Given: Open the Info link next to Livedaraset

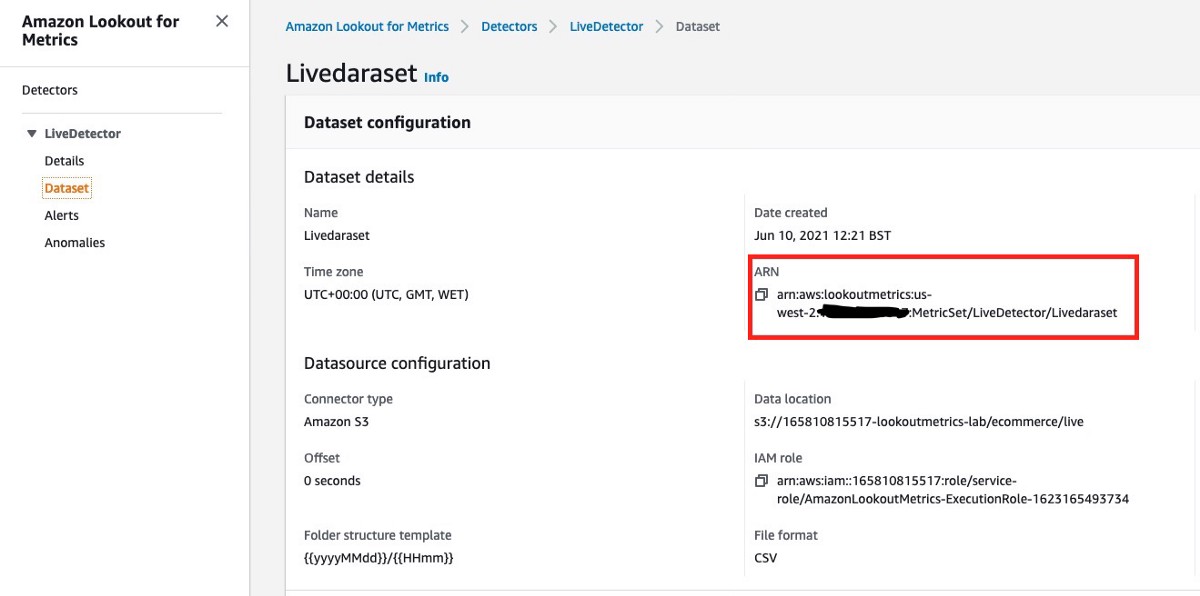Looking at the screenshot, I should [x=436, y=77].
